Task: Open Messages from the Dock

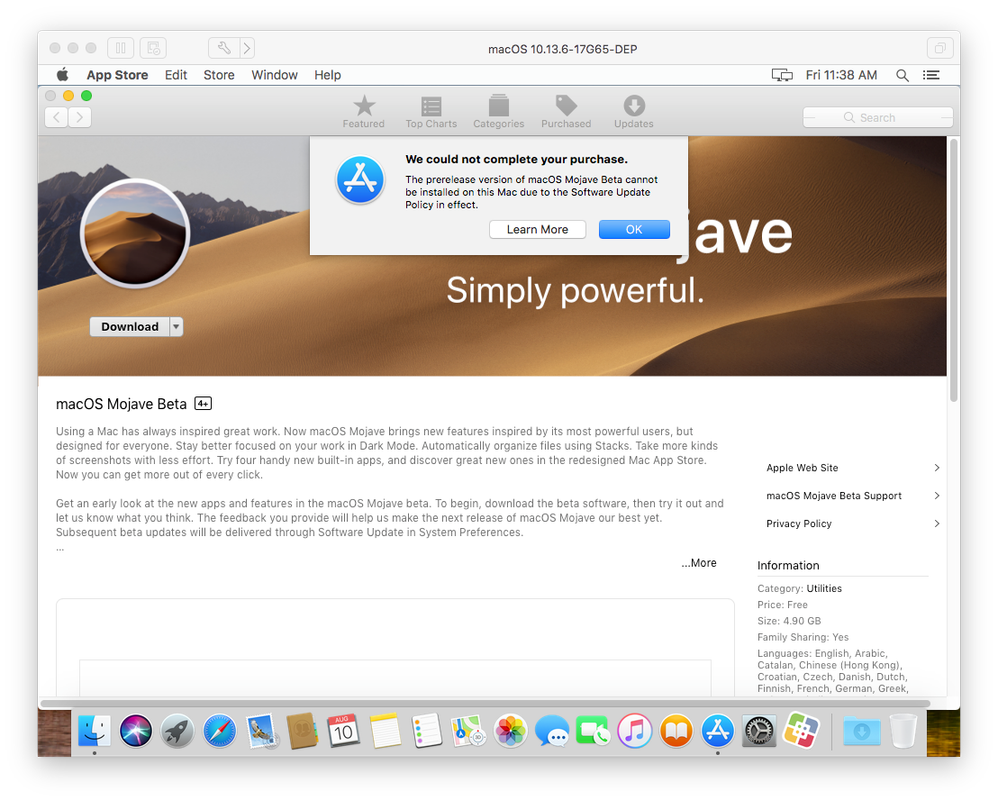Action: pos(551,730)
